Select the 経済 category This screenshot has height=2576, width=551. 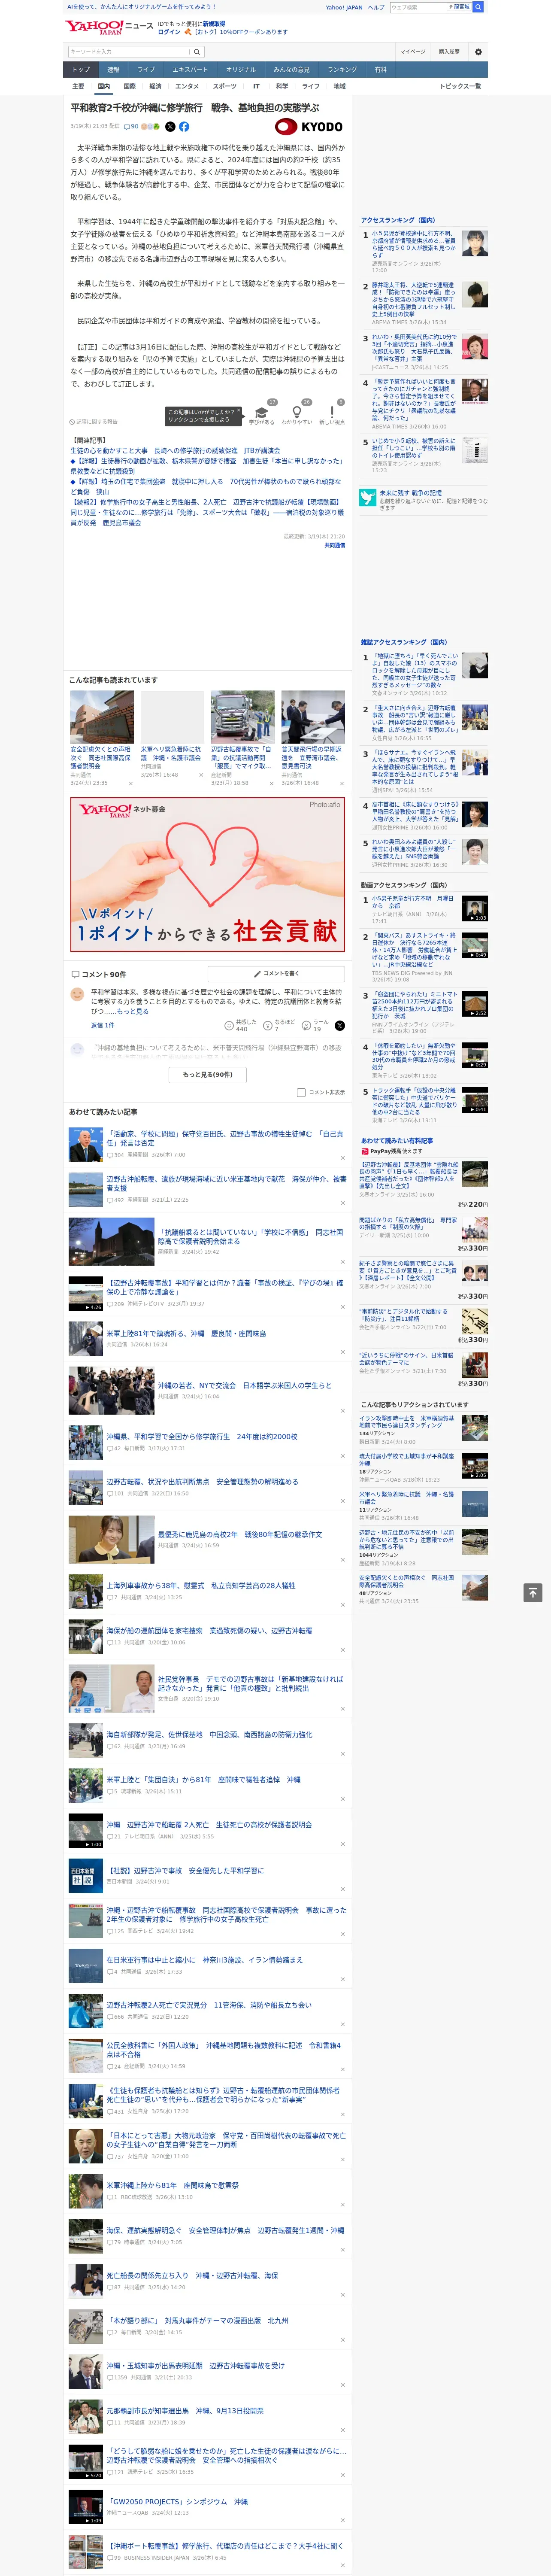coord(155,86)
